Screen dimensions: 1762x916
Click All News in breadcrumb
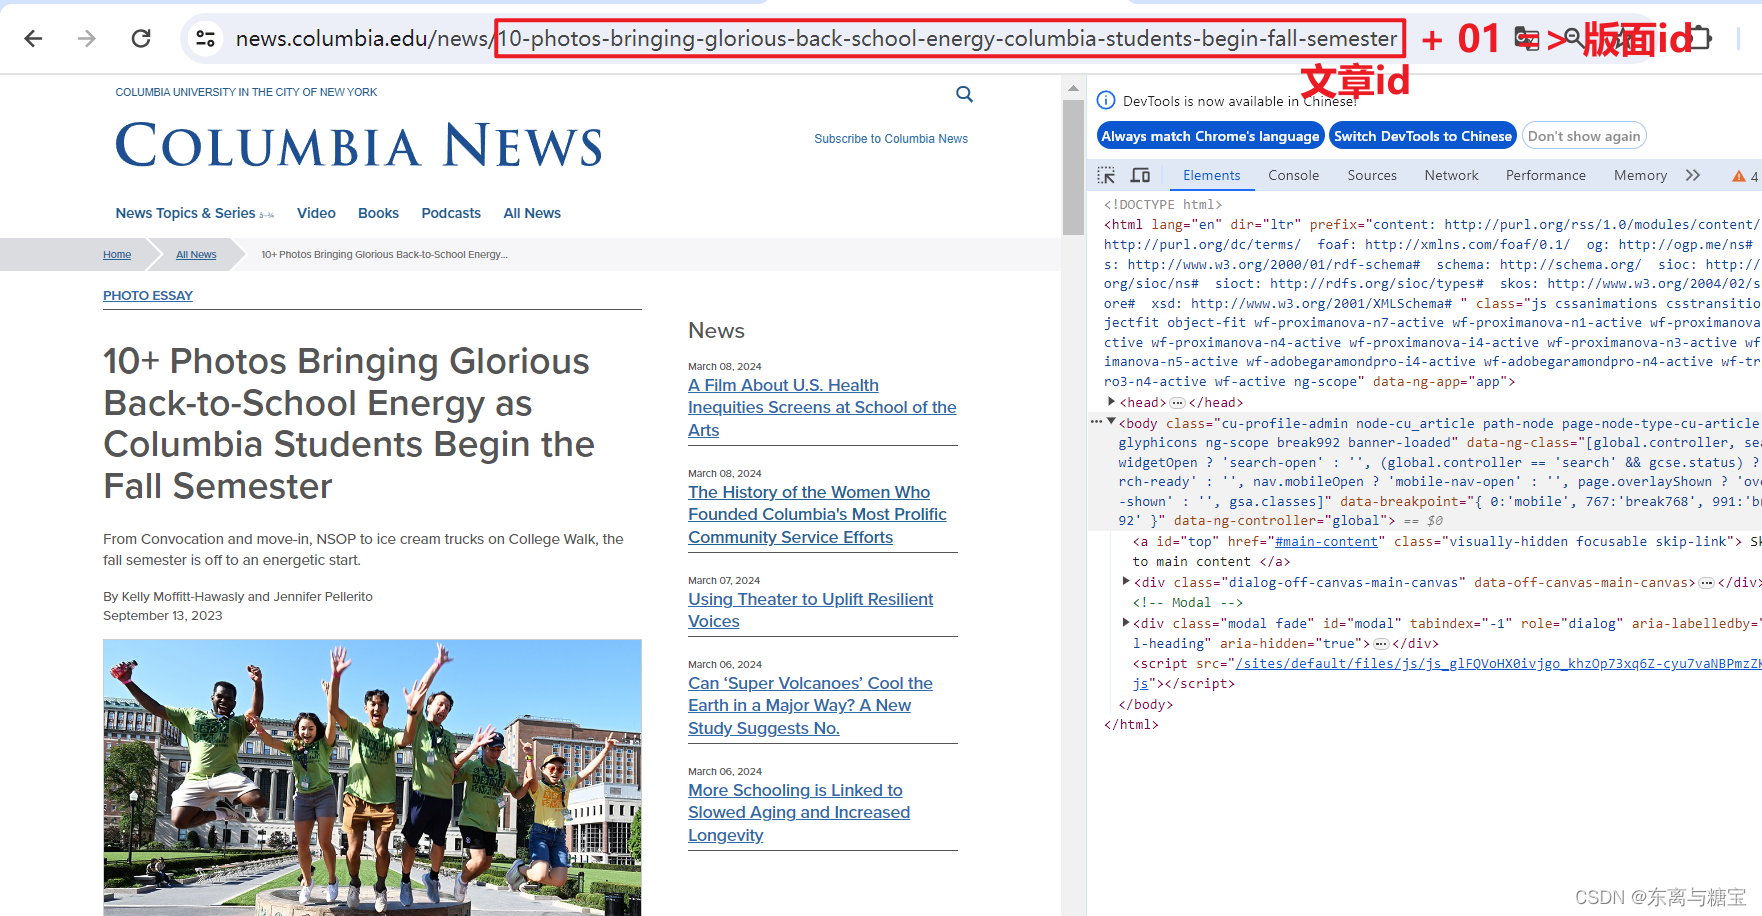click(196, 254)
